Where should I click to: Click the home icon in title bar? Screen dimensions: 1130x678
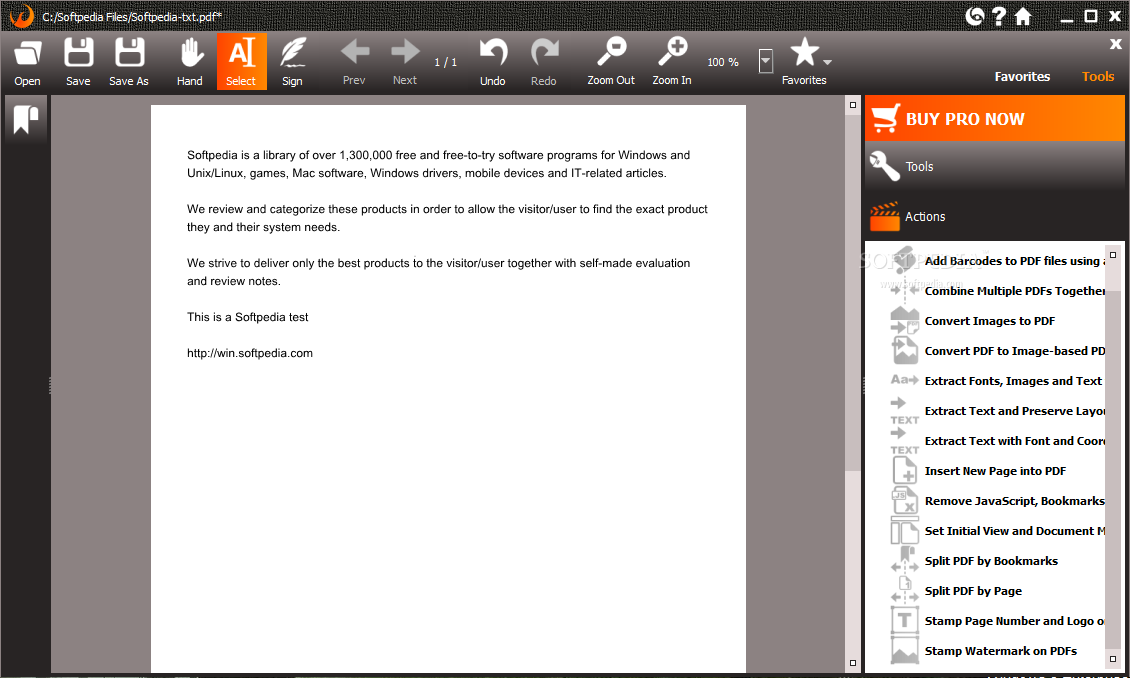point(1023,16)
